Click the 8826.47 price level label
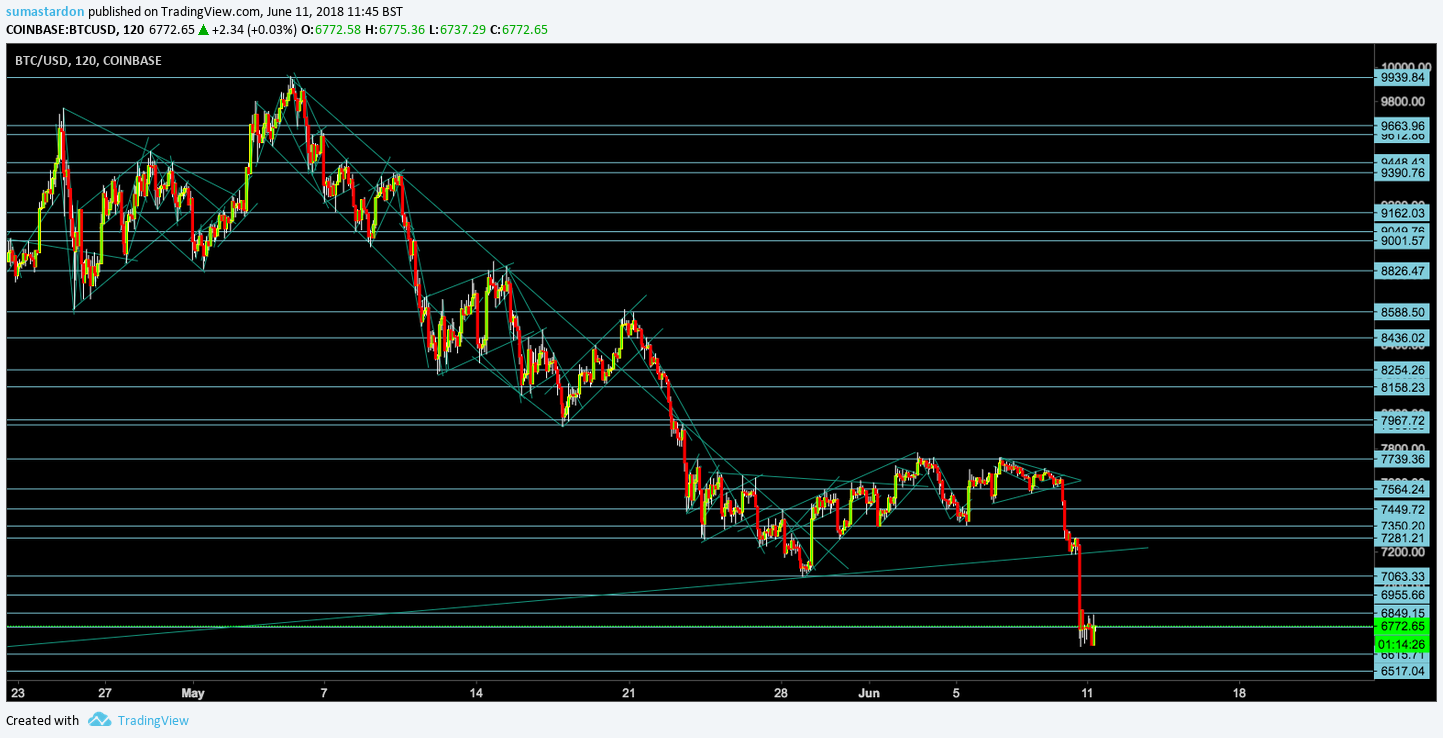 click(x=1402, y=270)
